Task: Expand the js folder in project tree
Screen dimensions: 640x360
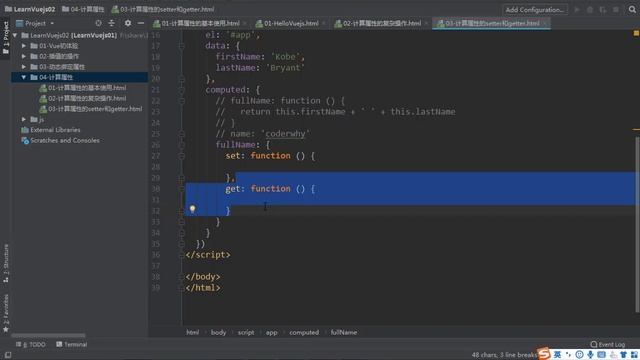Action: point(24,119)
